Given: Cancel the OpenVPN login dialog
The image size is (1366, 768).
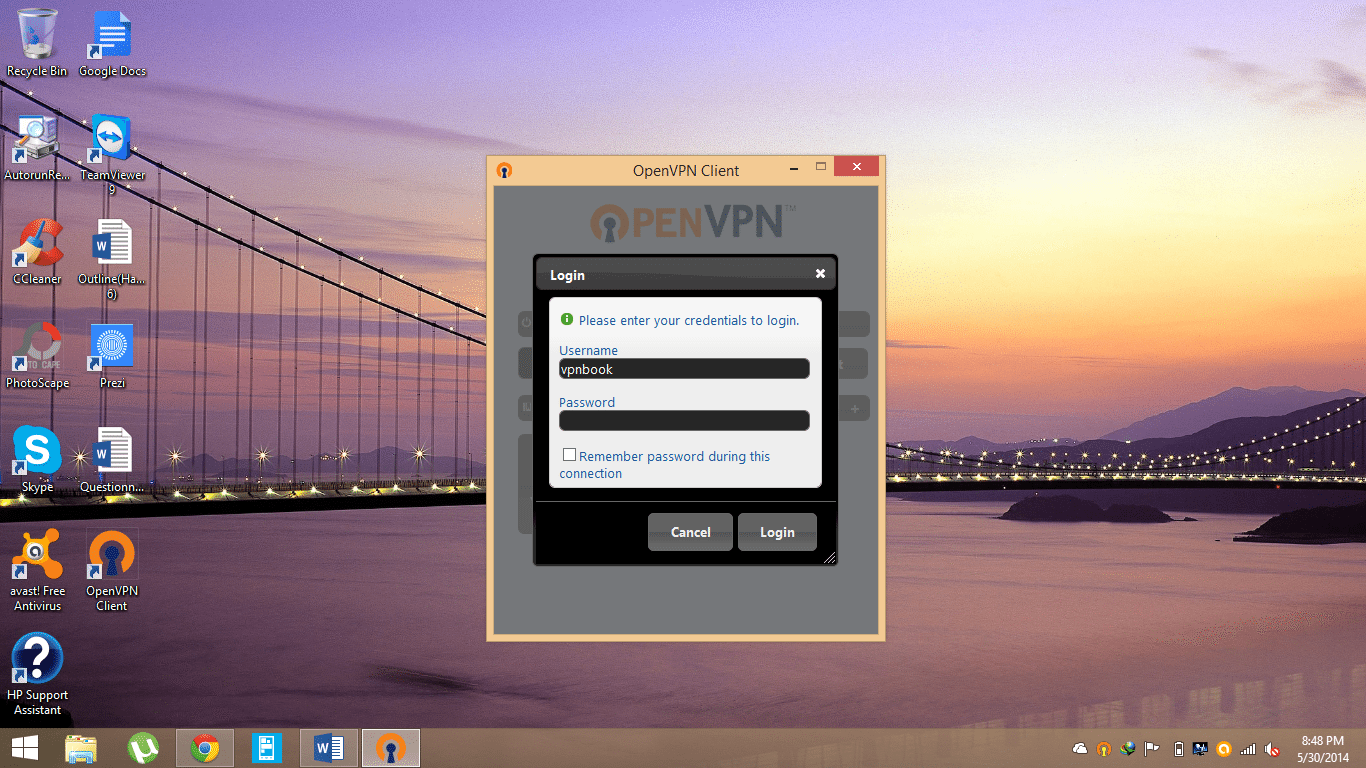Looking at the screenshot, I should (690, 532).
